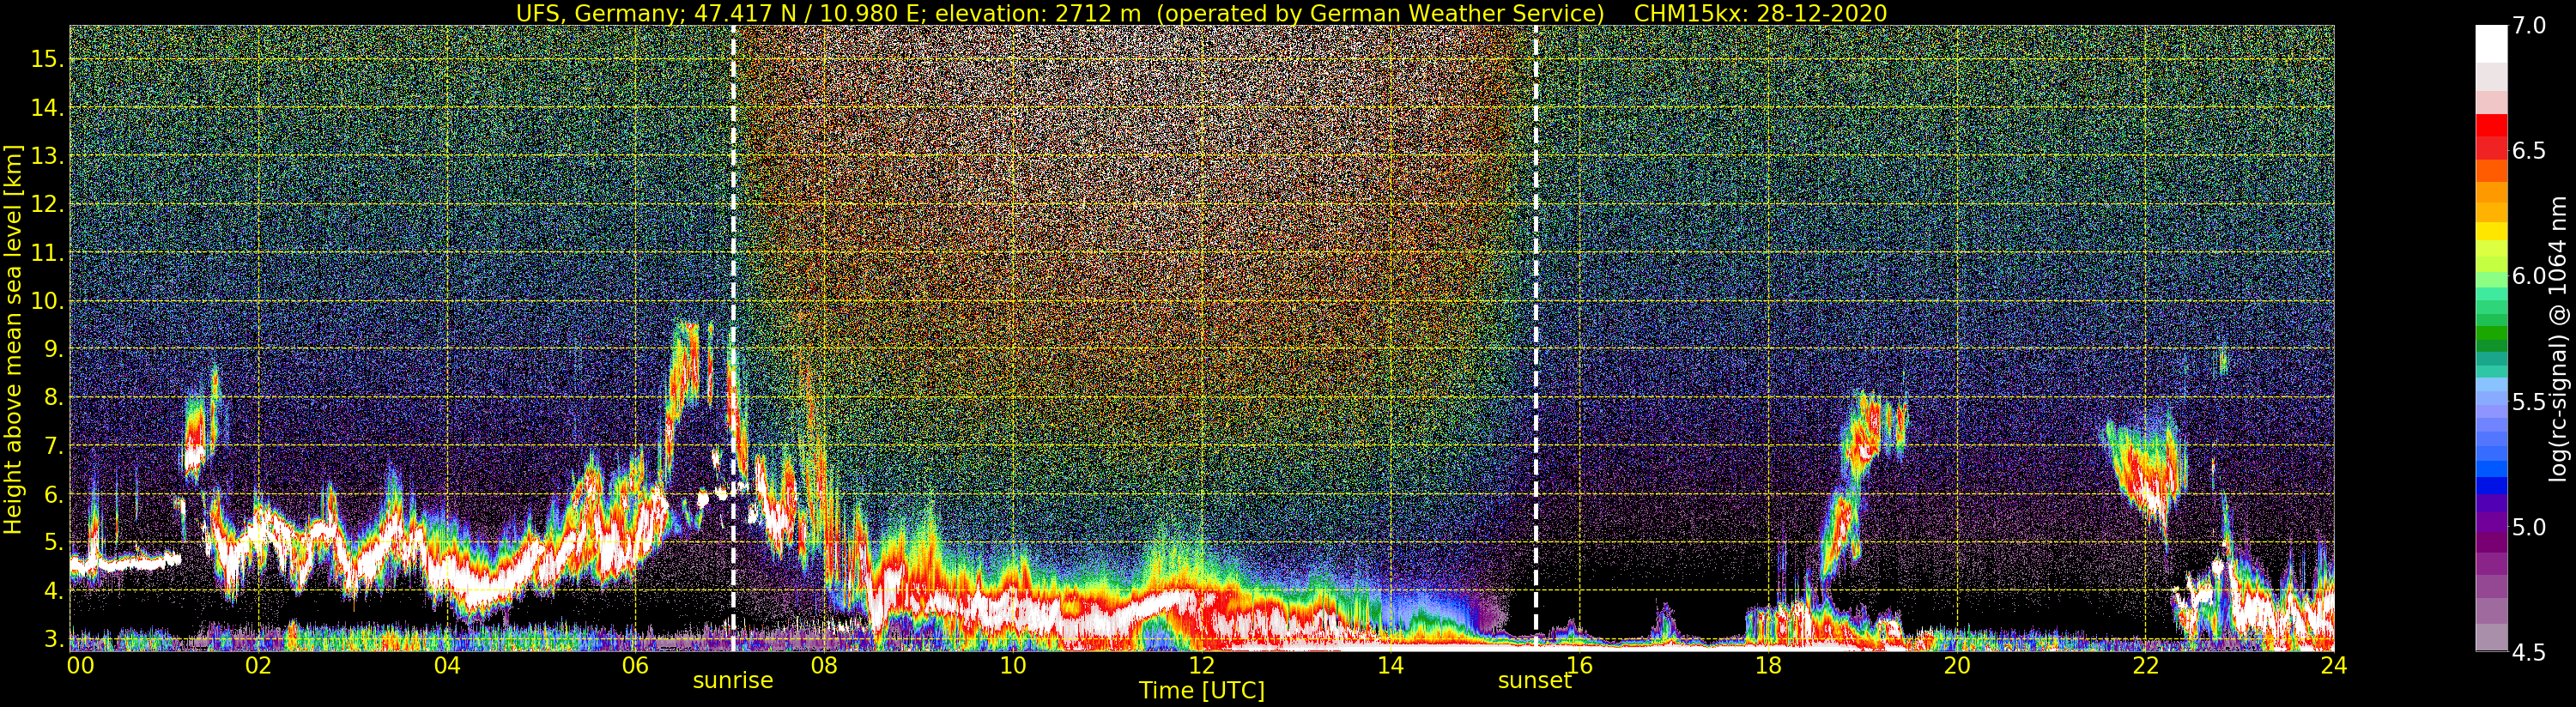The width and height of the screenshot is (2576, 707).
Task: Click the '7.0' colorbar tick value
Action: 2529,26
